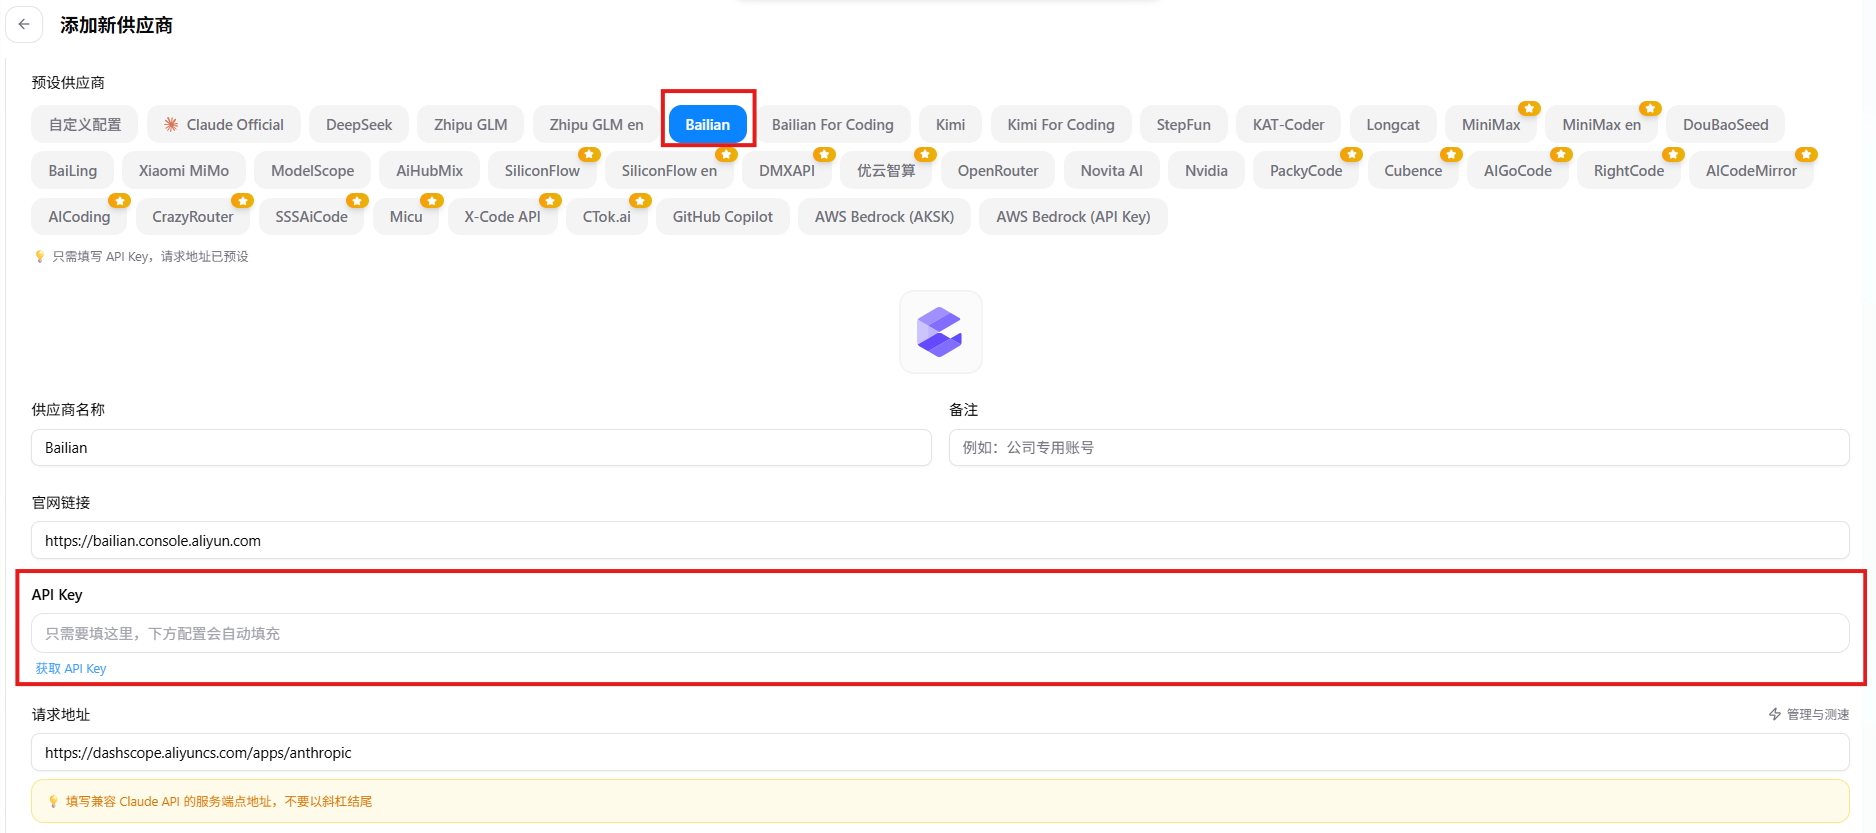Choose the CrazyRouter preset

pos(193,217)
